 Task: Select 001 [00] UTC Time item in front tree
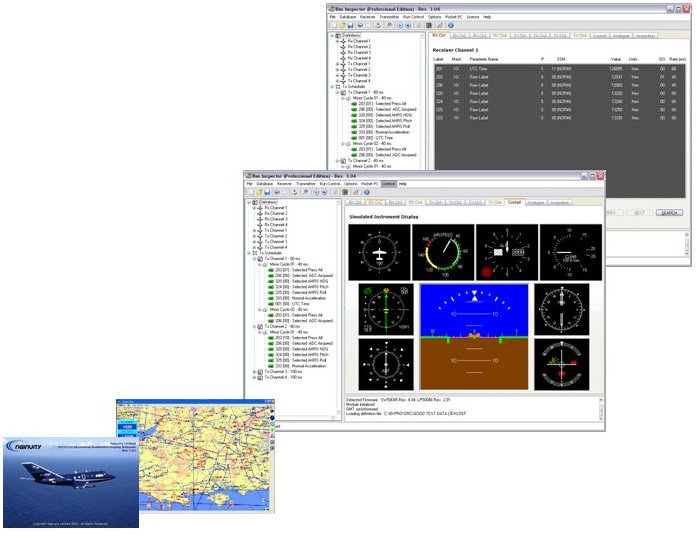point(292,304)
